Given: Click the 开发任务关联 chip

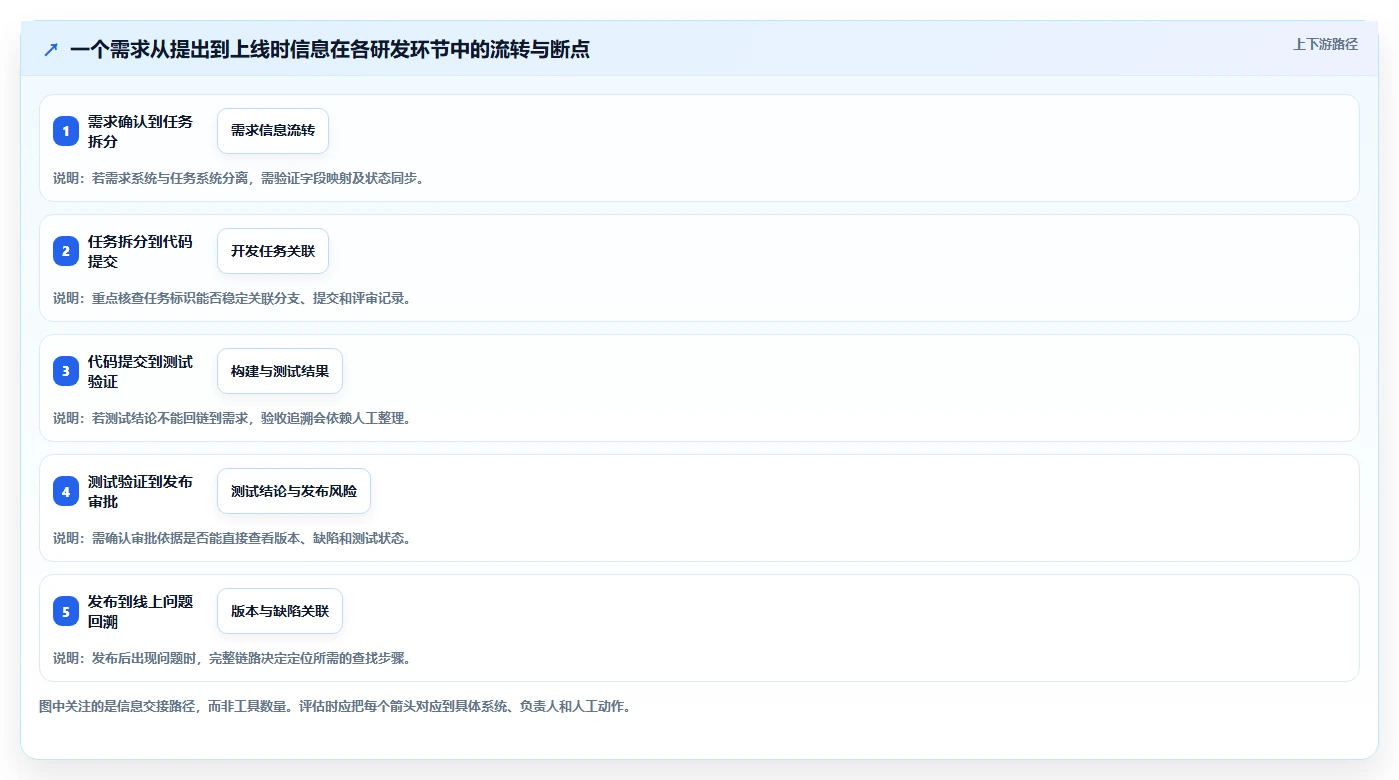Looking at the screenshot, I should click(x=273, y=251).
